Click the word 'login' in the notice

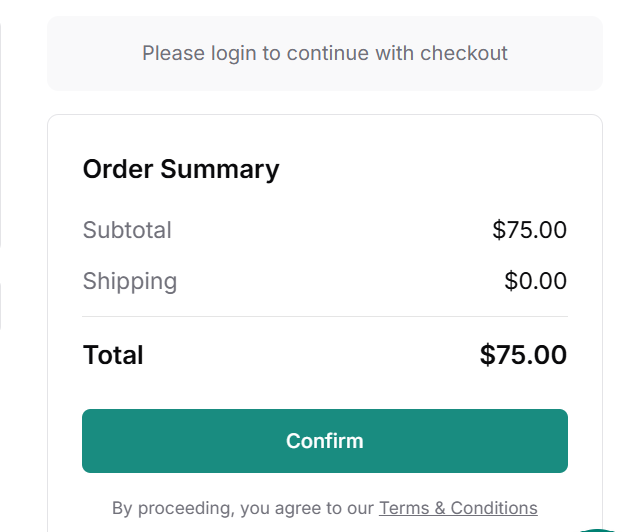click(234, 53)
